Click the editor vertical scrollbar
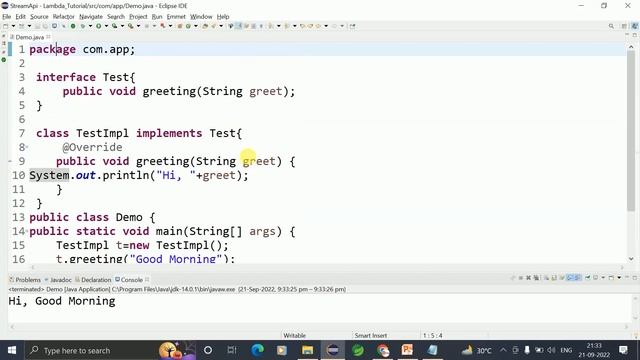640x360 pixels. (631, 131)
